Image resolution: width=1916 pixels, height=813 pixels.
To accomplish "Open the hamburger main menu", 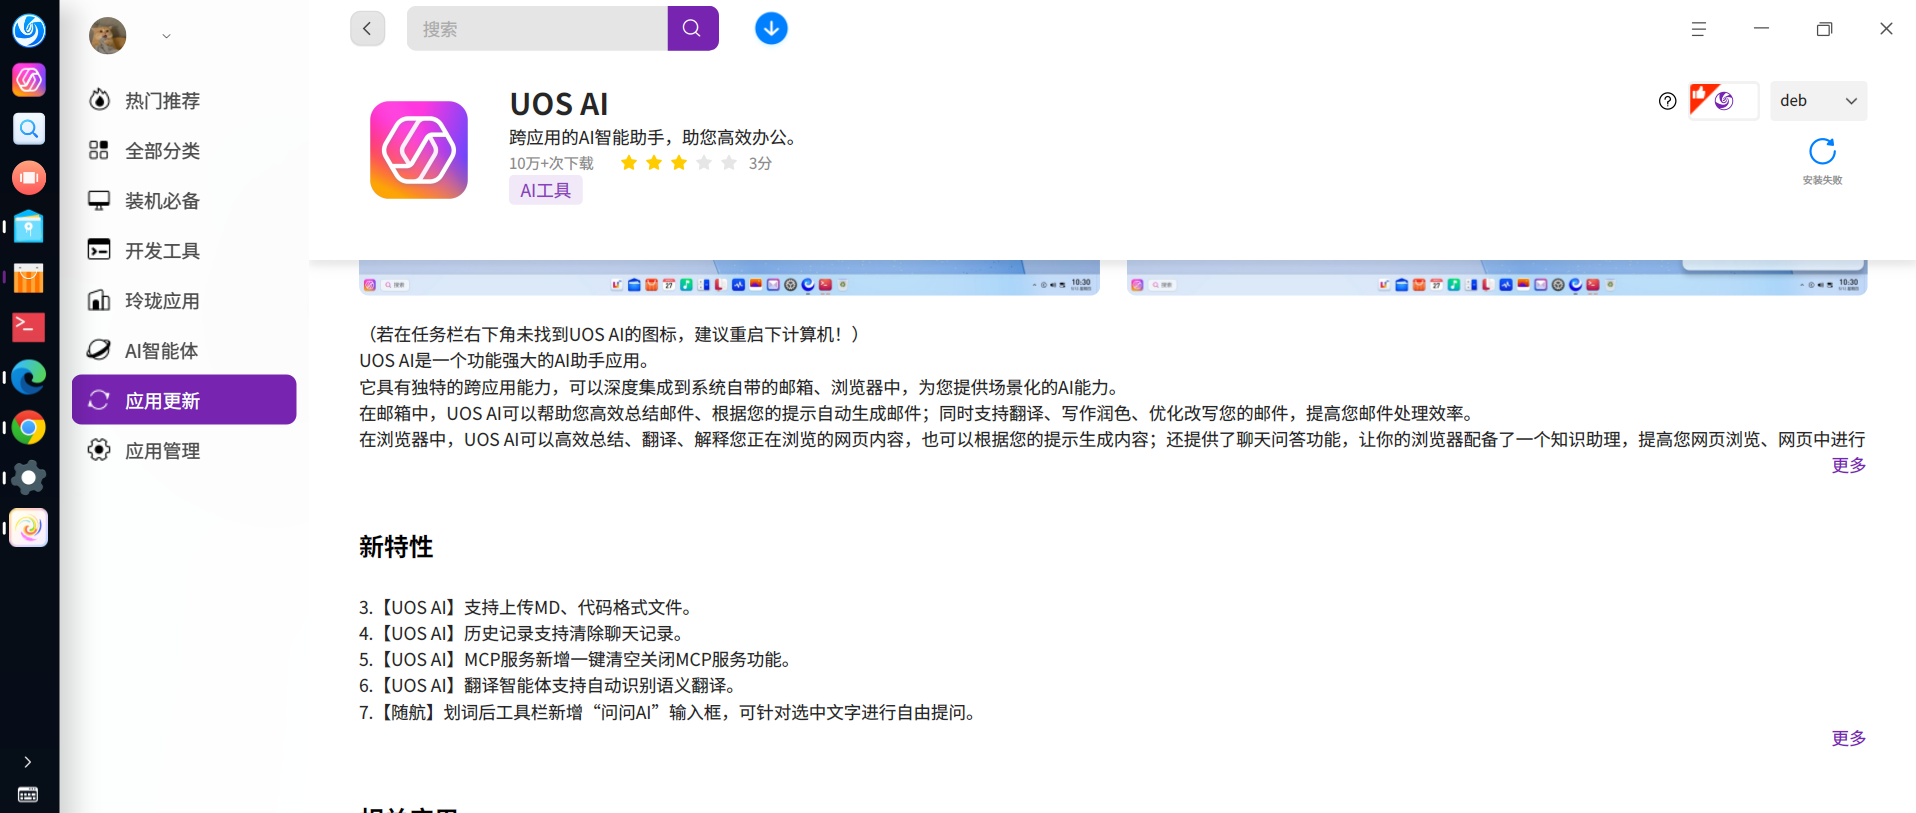I will (x=1698, y=29).
